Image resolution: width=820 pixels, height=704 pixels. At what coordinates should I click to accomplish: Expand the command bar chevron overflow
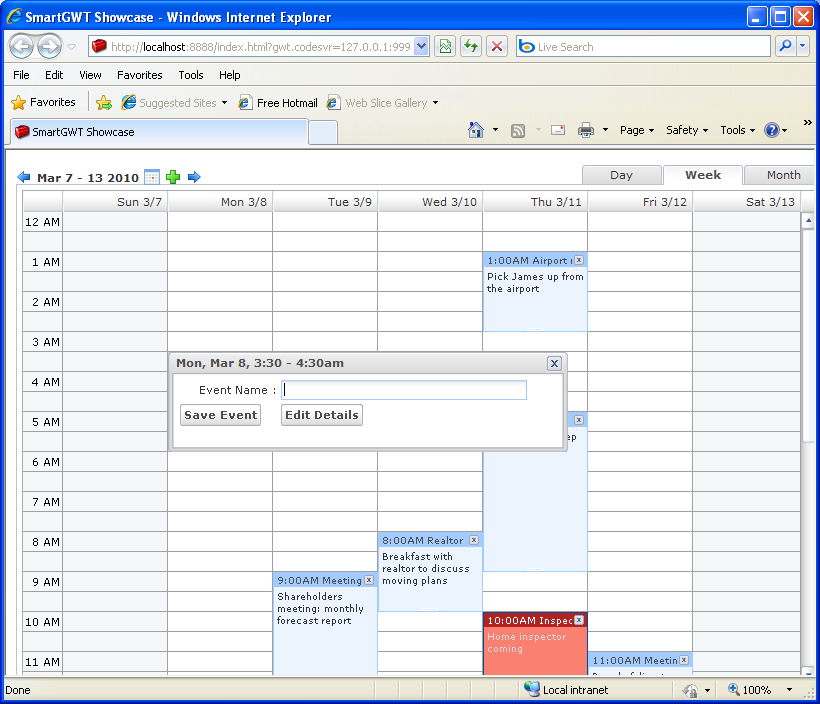807,122
